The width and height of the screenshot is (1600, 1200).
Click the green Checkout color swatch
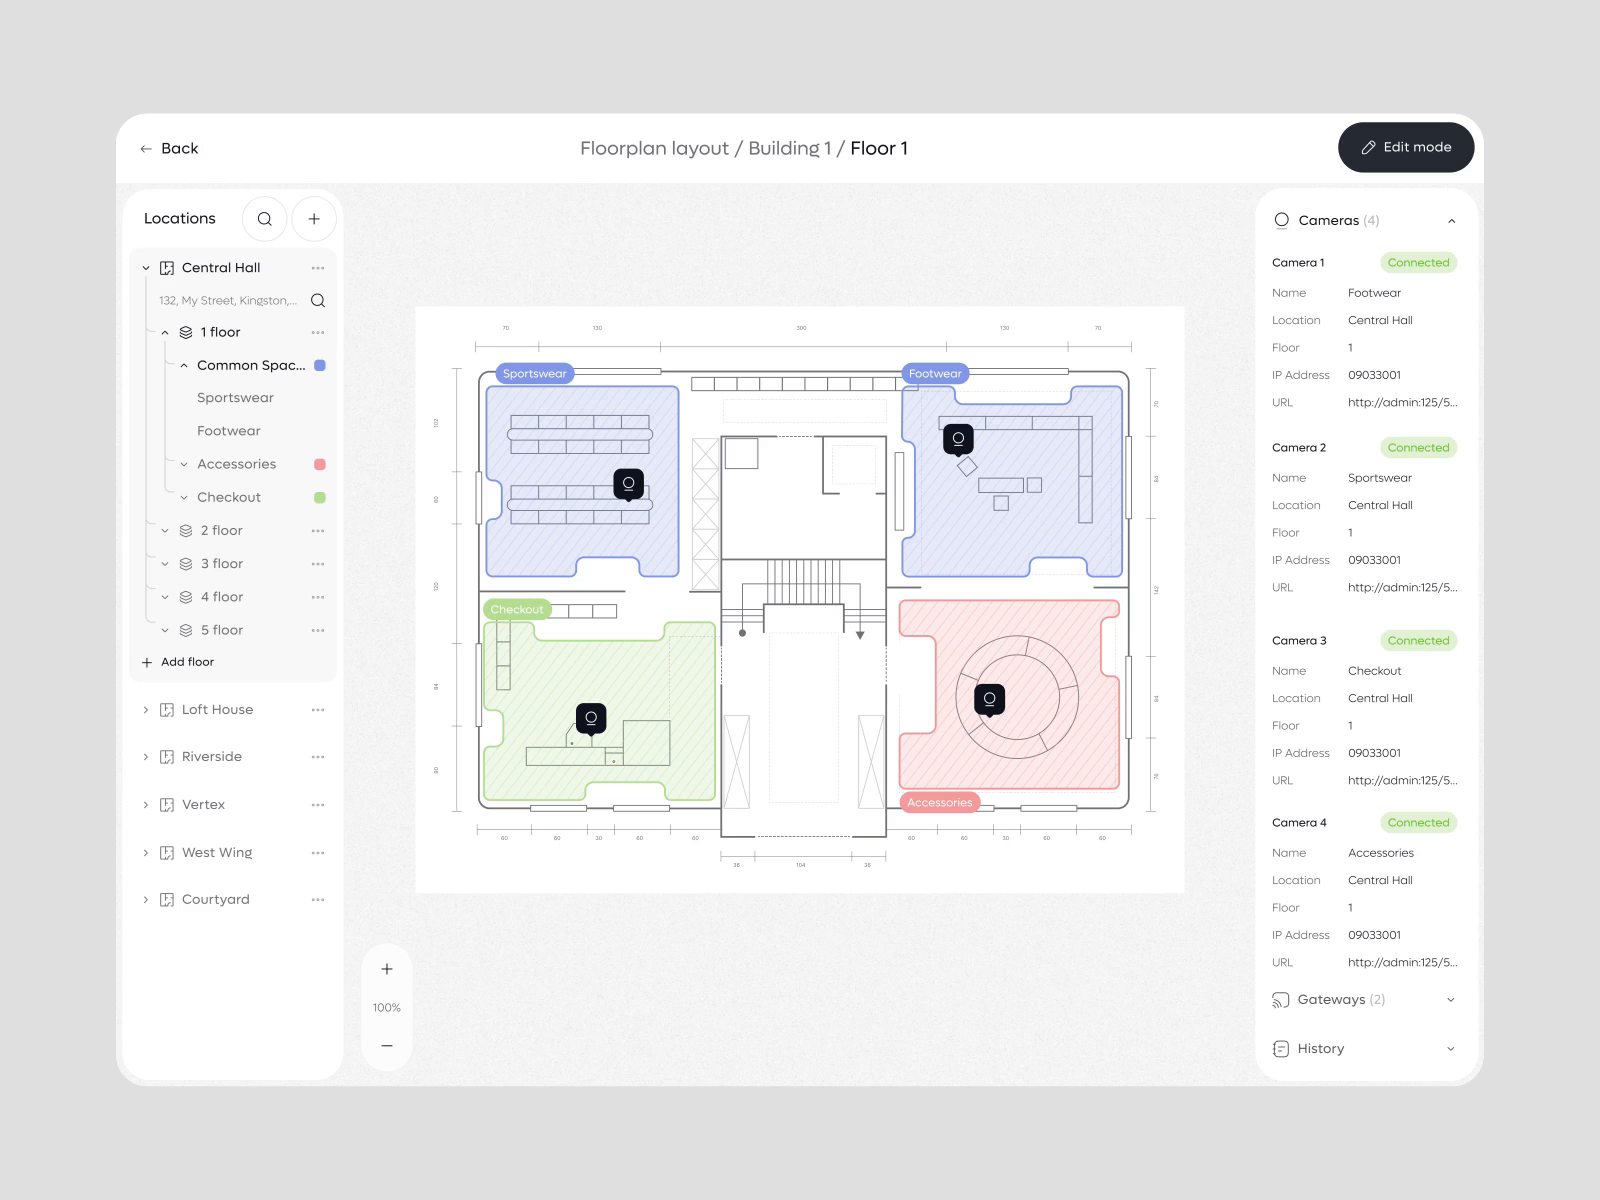(x=320, y=498)
